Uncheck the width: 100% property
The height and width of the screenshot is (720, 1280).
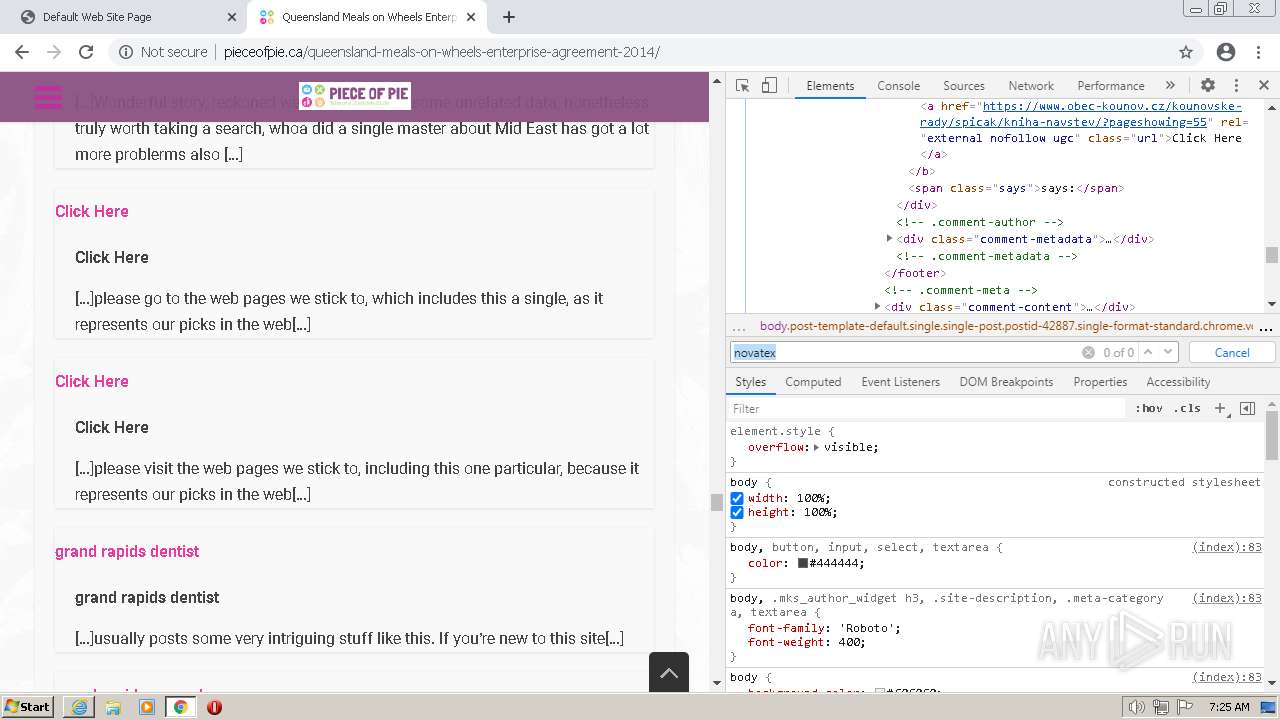[x=737, y=498]
